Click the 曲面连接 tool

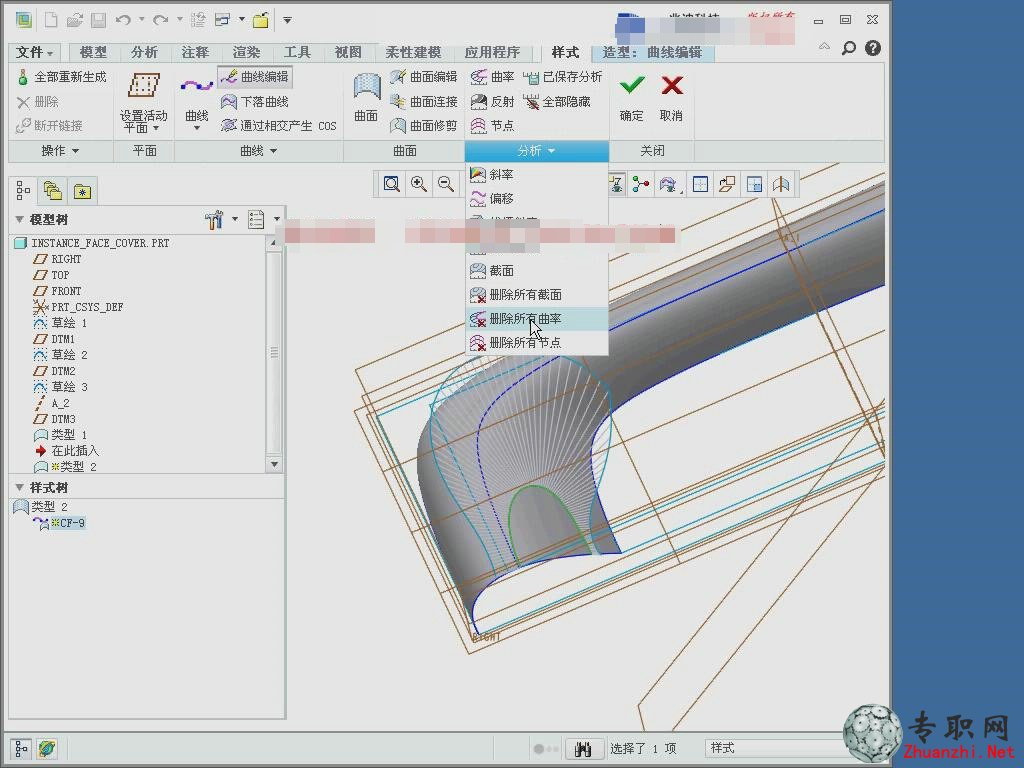[423, 102]
